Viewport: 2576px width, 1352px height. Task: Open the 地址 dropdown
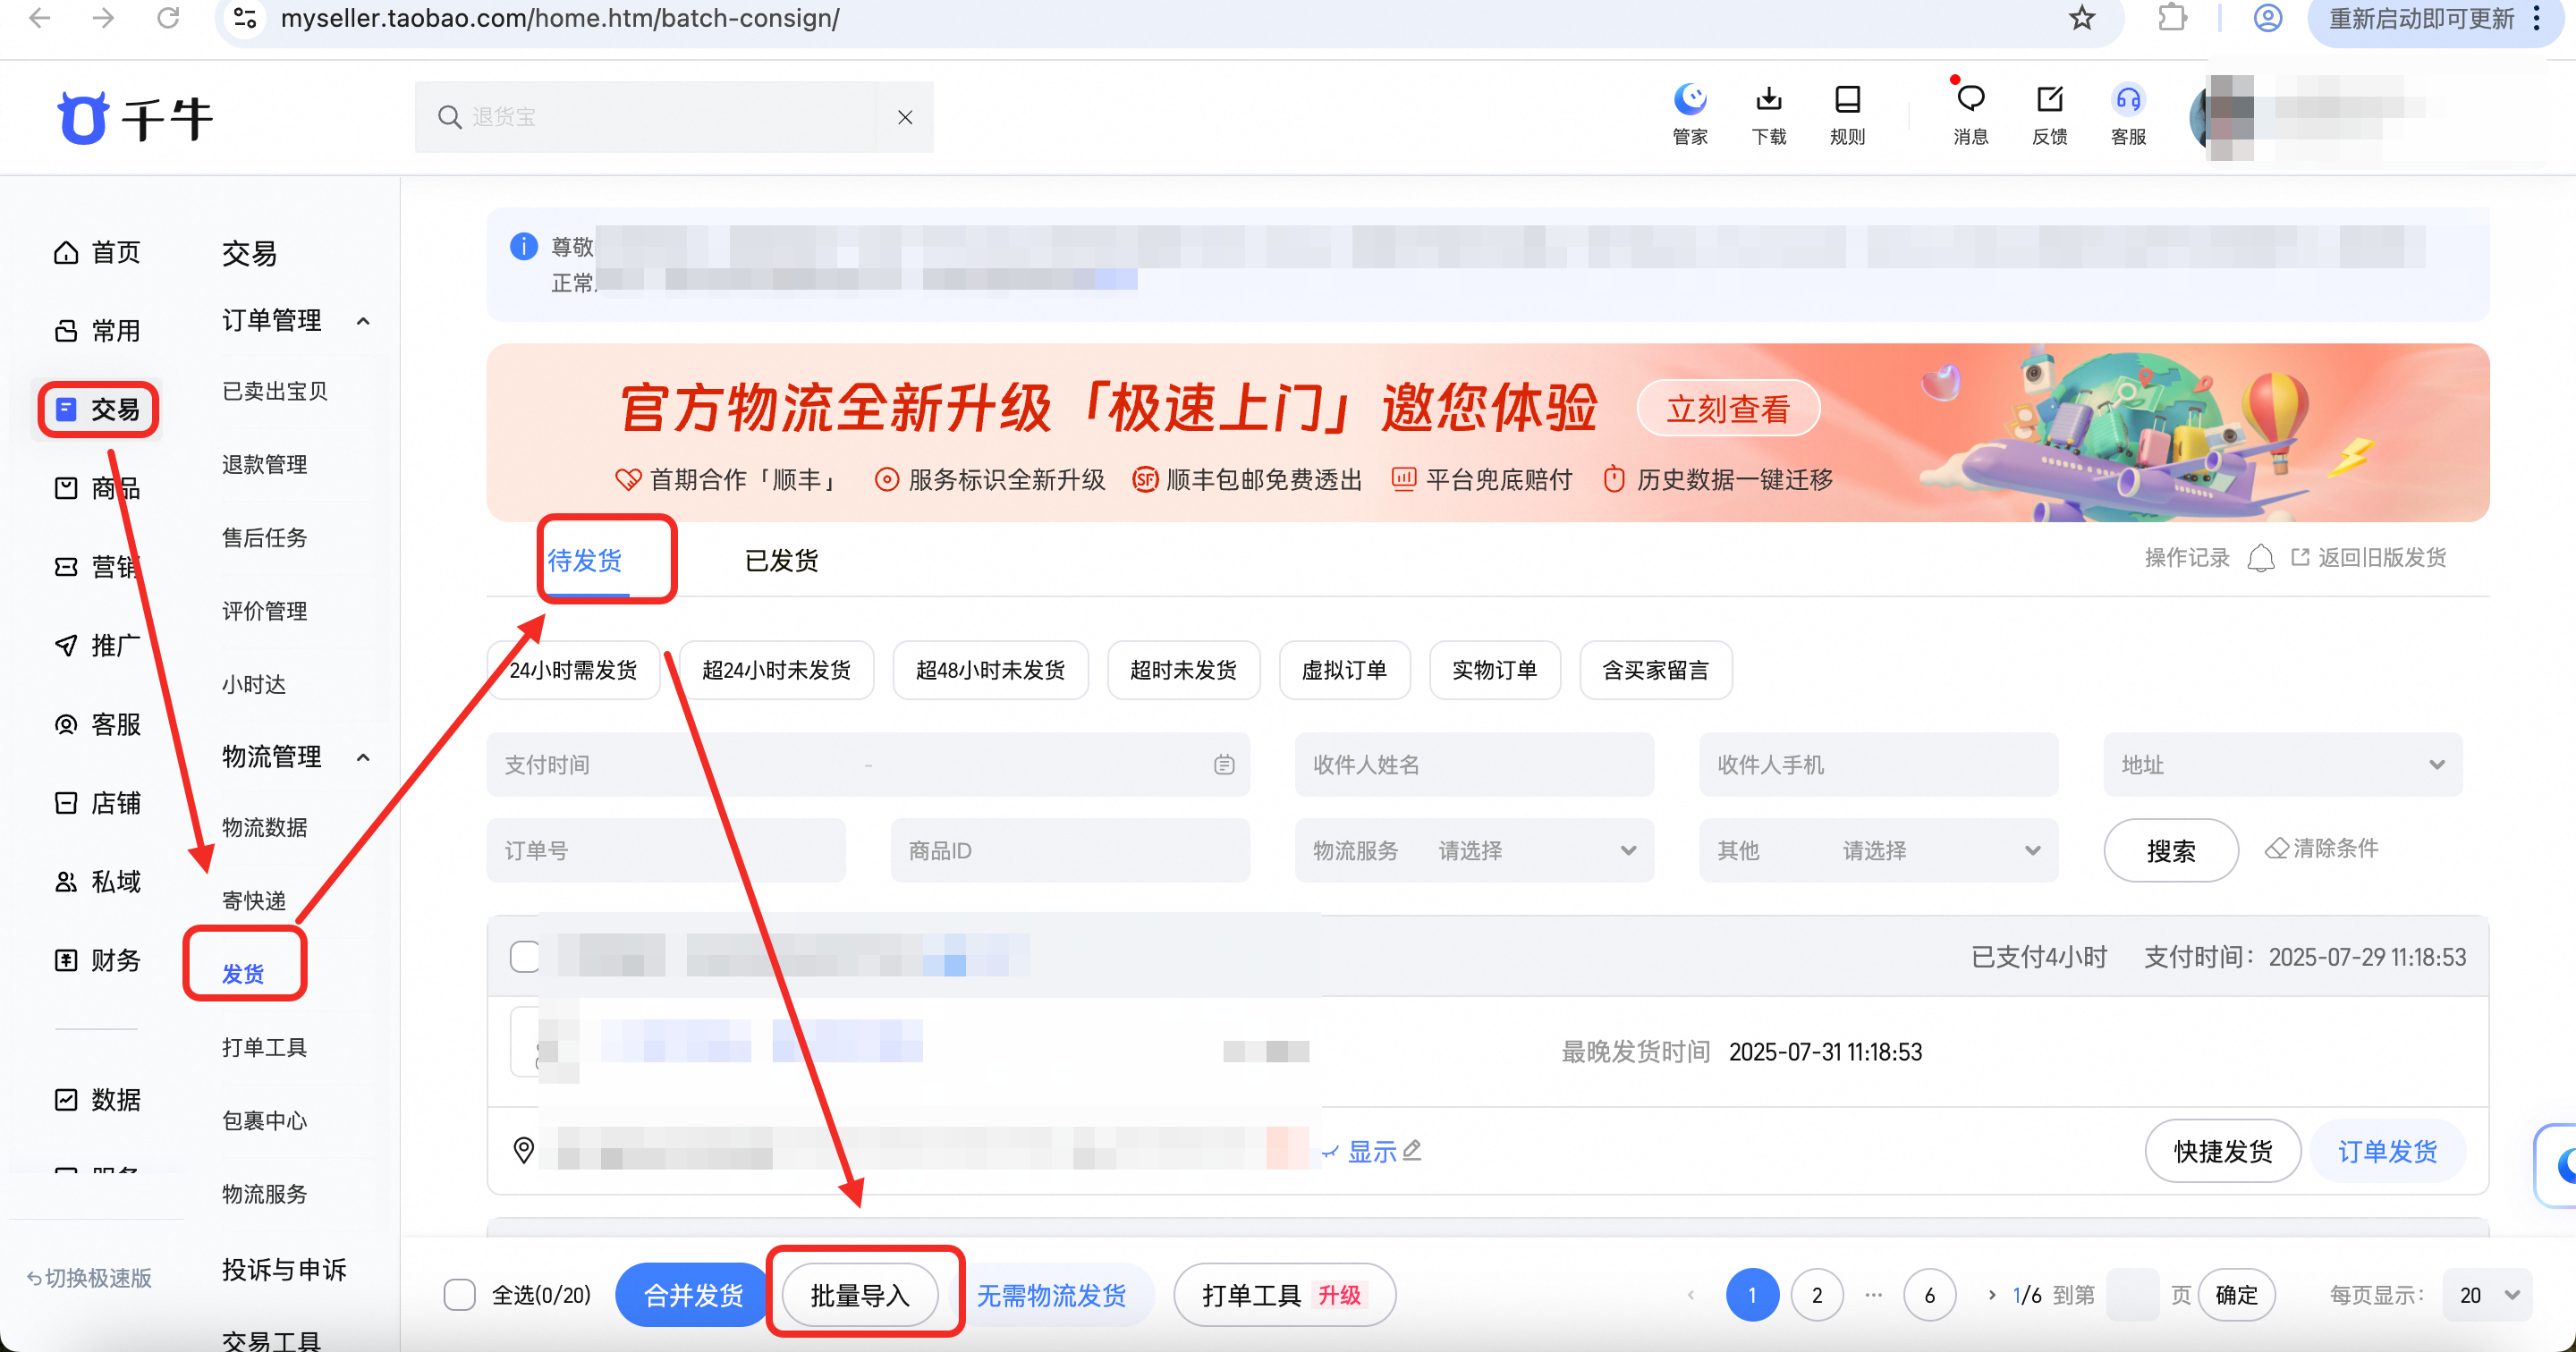2283,765
